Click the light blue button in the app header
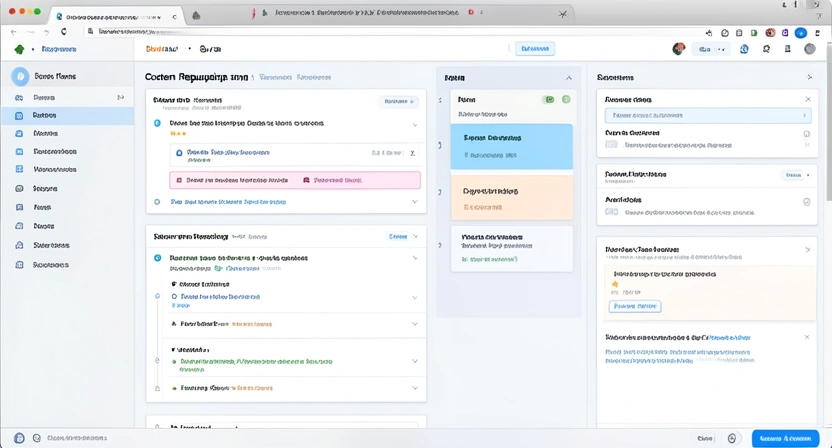The width and height of the screenshot is (832, 448). point(535,49)
